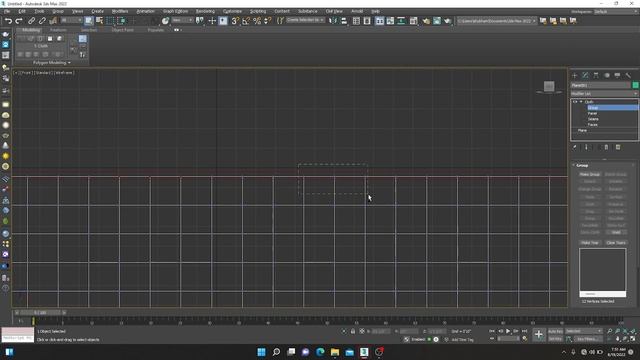Open the Modifiers menu
Image resolution: width=640 pixels, height=360 pixels.
pos(120,11)
